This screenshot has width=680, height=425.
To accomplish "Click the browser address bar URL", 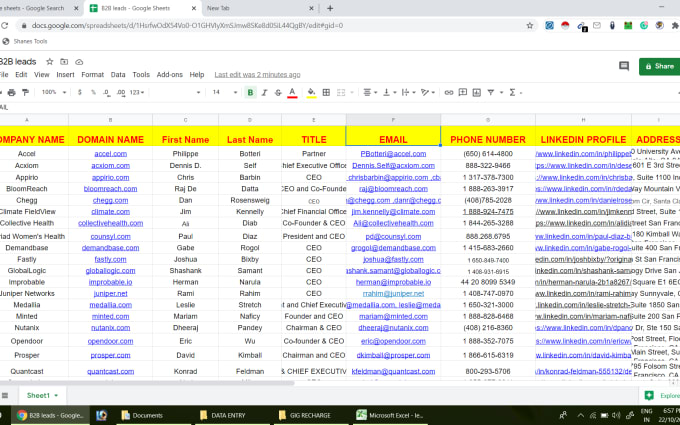I will coord(187,26).
